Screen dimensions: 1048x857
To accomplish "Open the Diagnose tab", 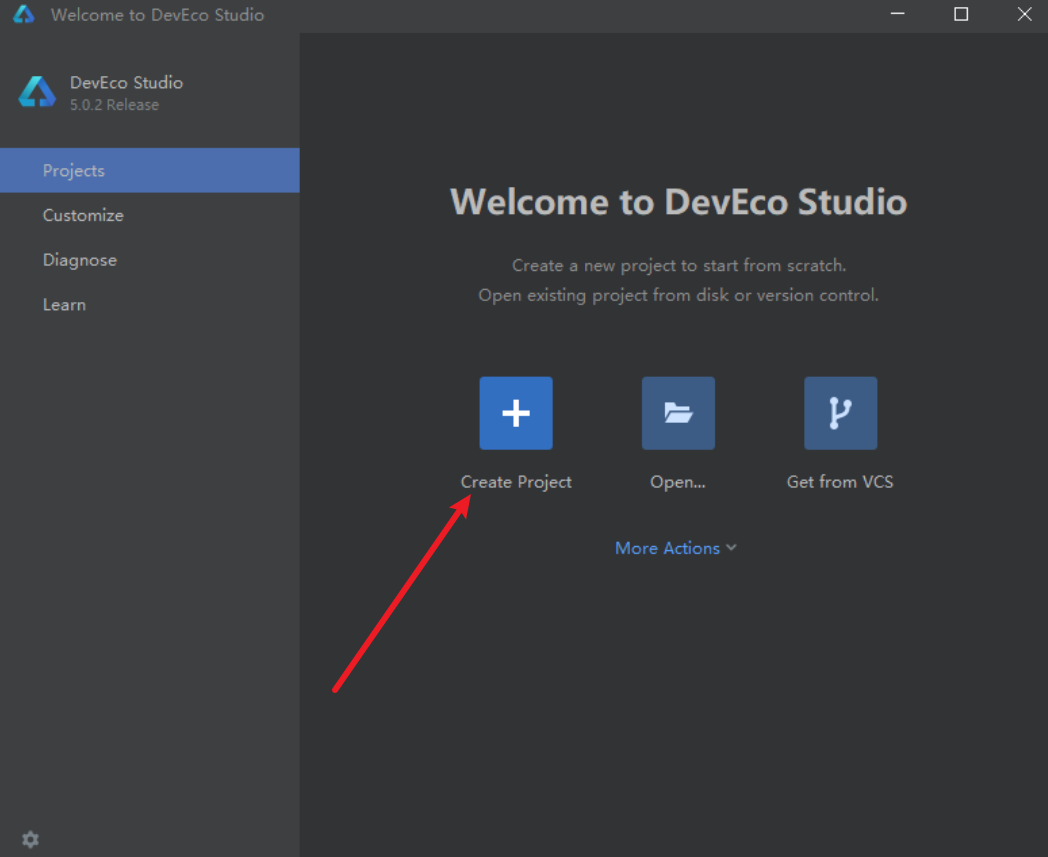I will point(150,260).
